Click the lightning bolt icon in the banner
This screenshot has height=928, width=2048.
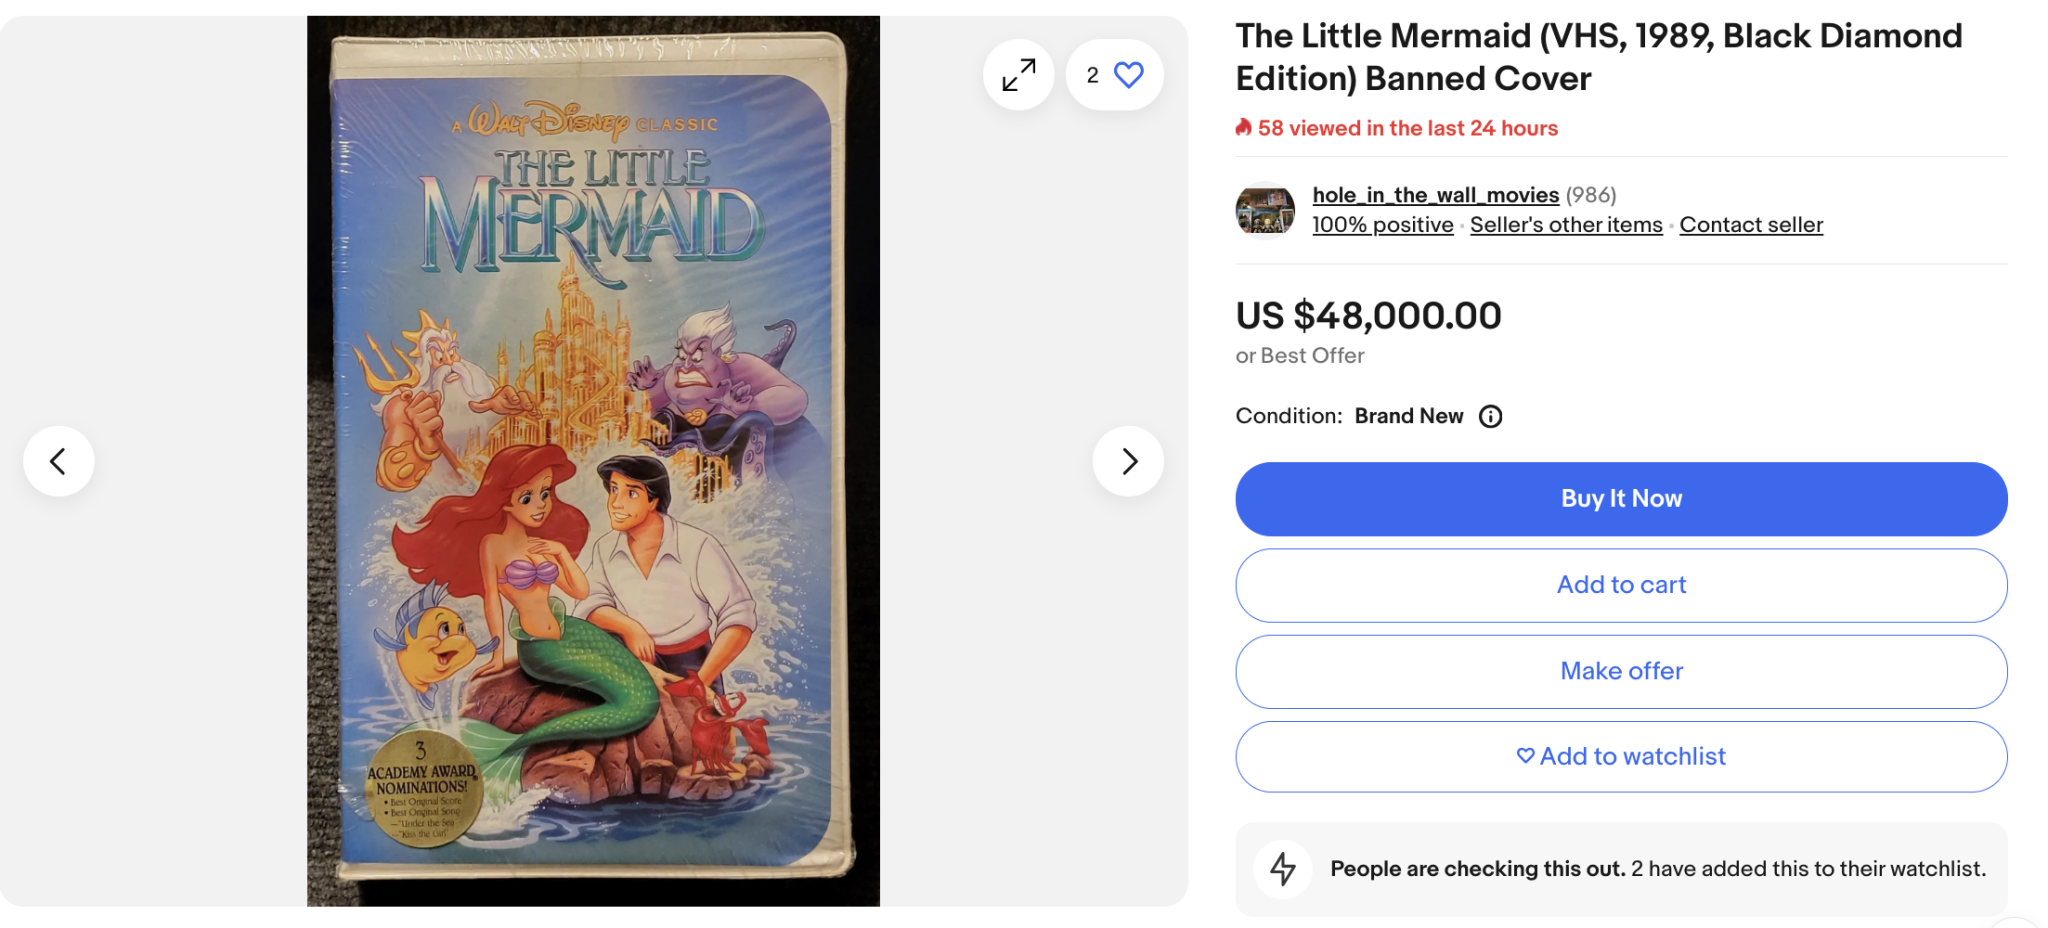(1284, 869)
